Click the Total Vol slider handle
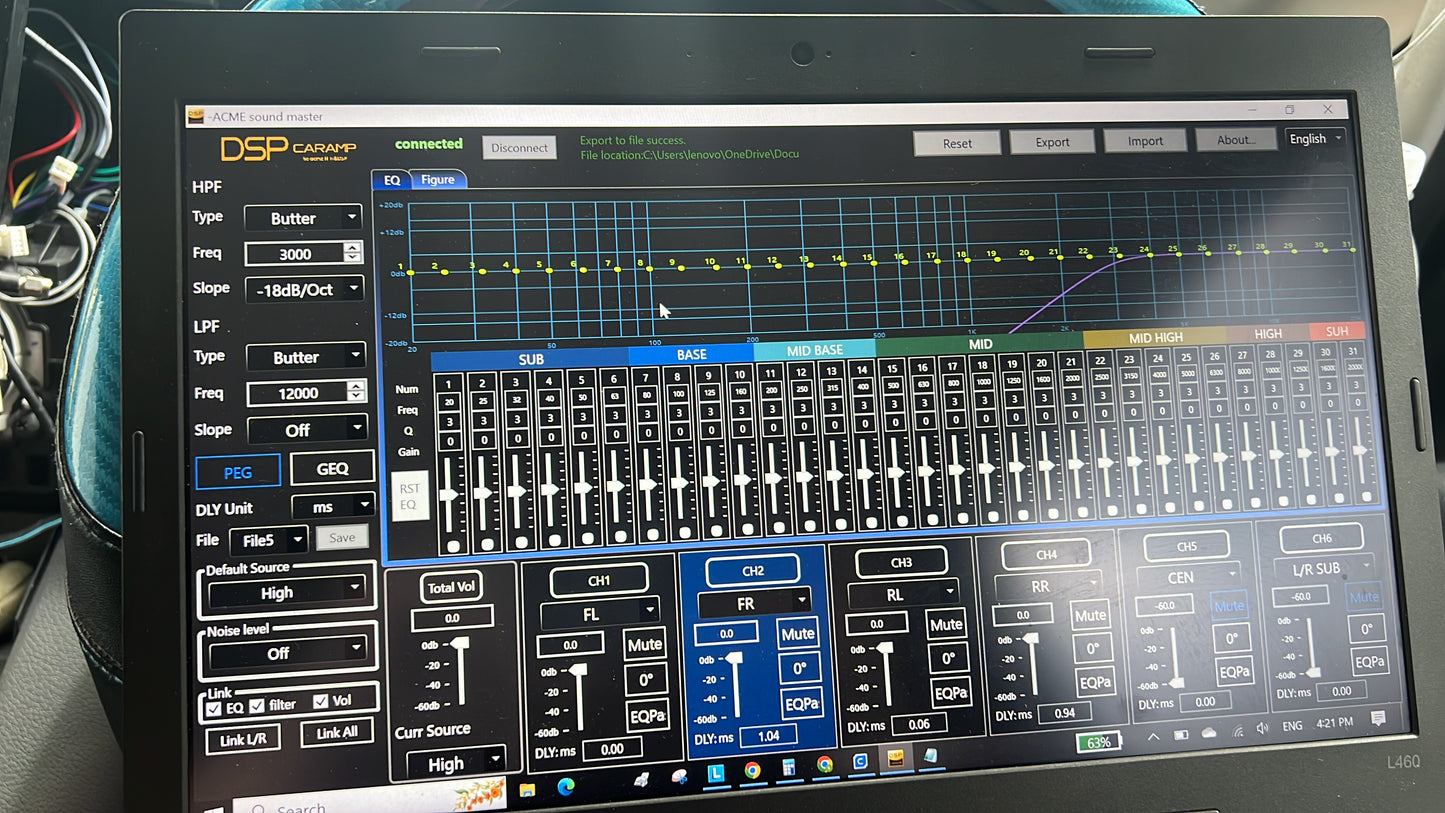The image size is (1445, 813). [460, 644]
